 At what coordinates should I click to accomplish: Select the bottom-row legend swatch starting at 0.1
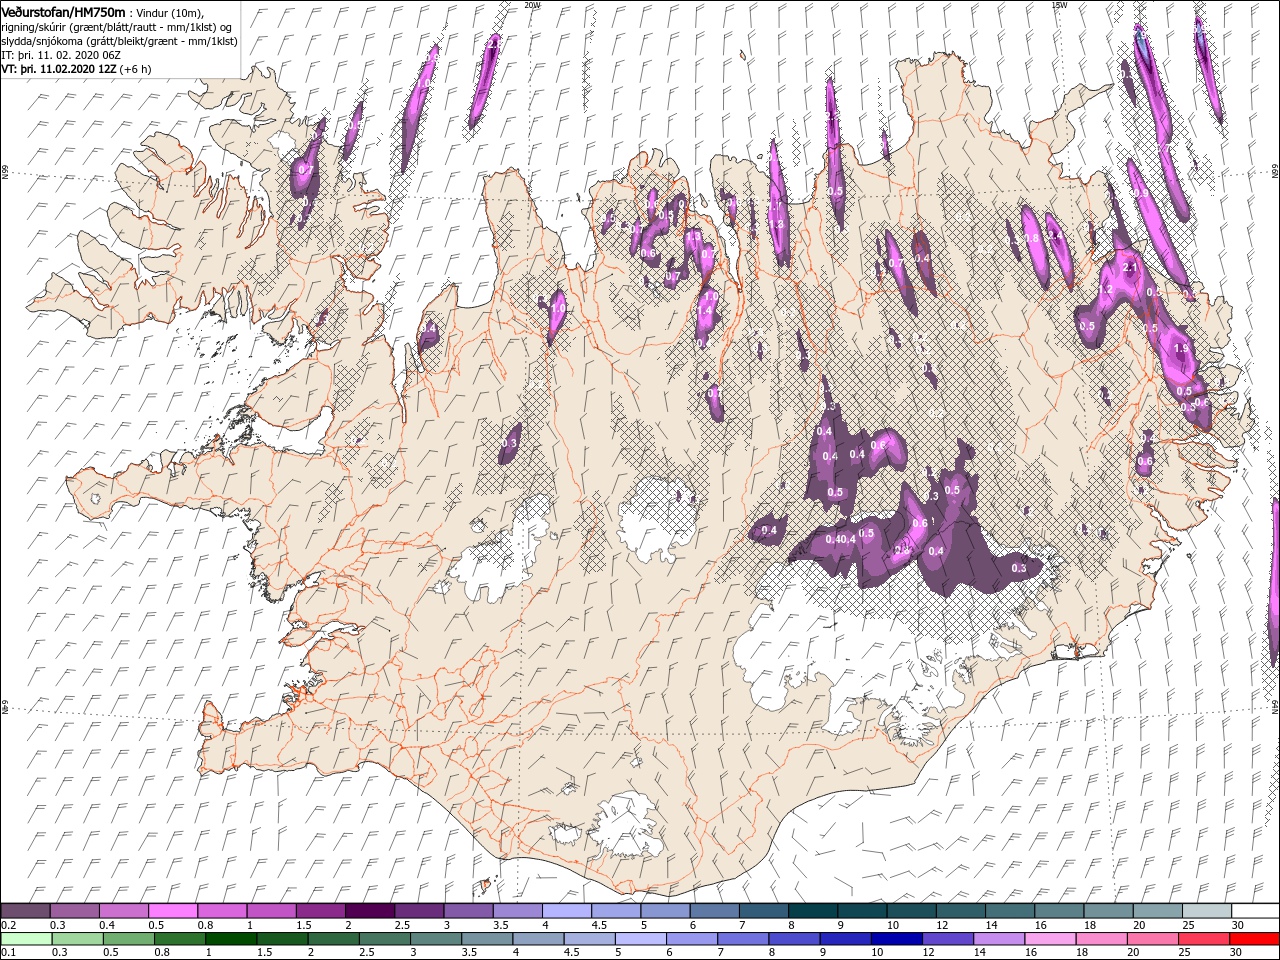27,939
